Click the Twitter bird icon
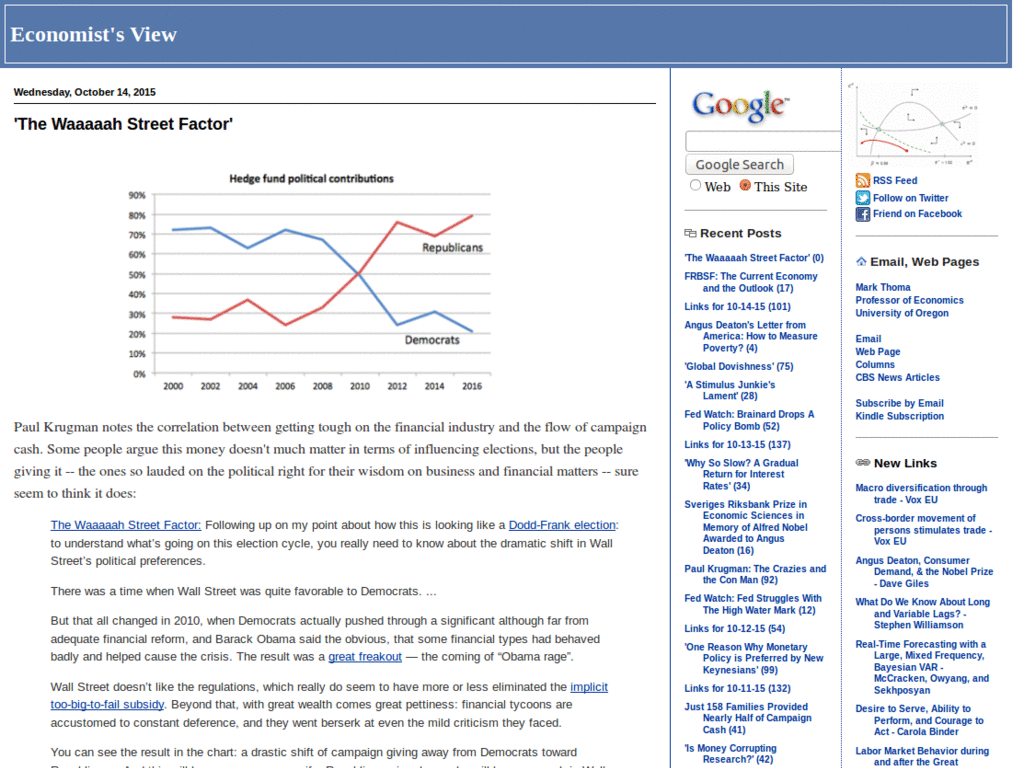The image size is (1024, 768). pos(862,198)
